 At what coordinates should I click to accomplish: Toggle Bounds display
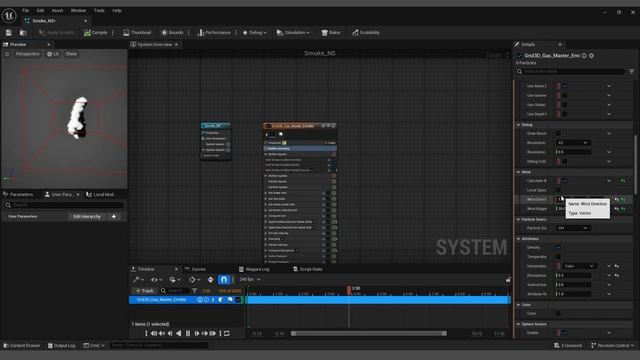point(172,33)
